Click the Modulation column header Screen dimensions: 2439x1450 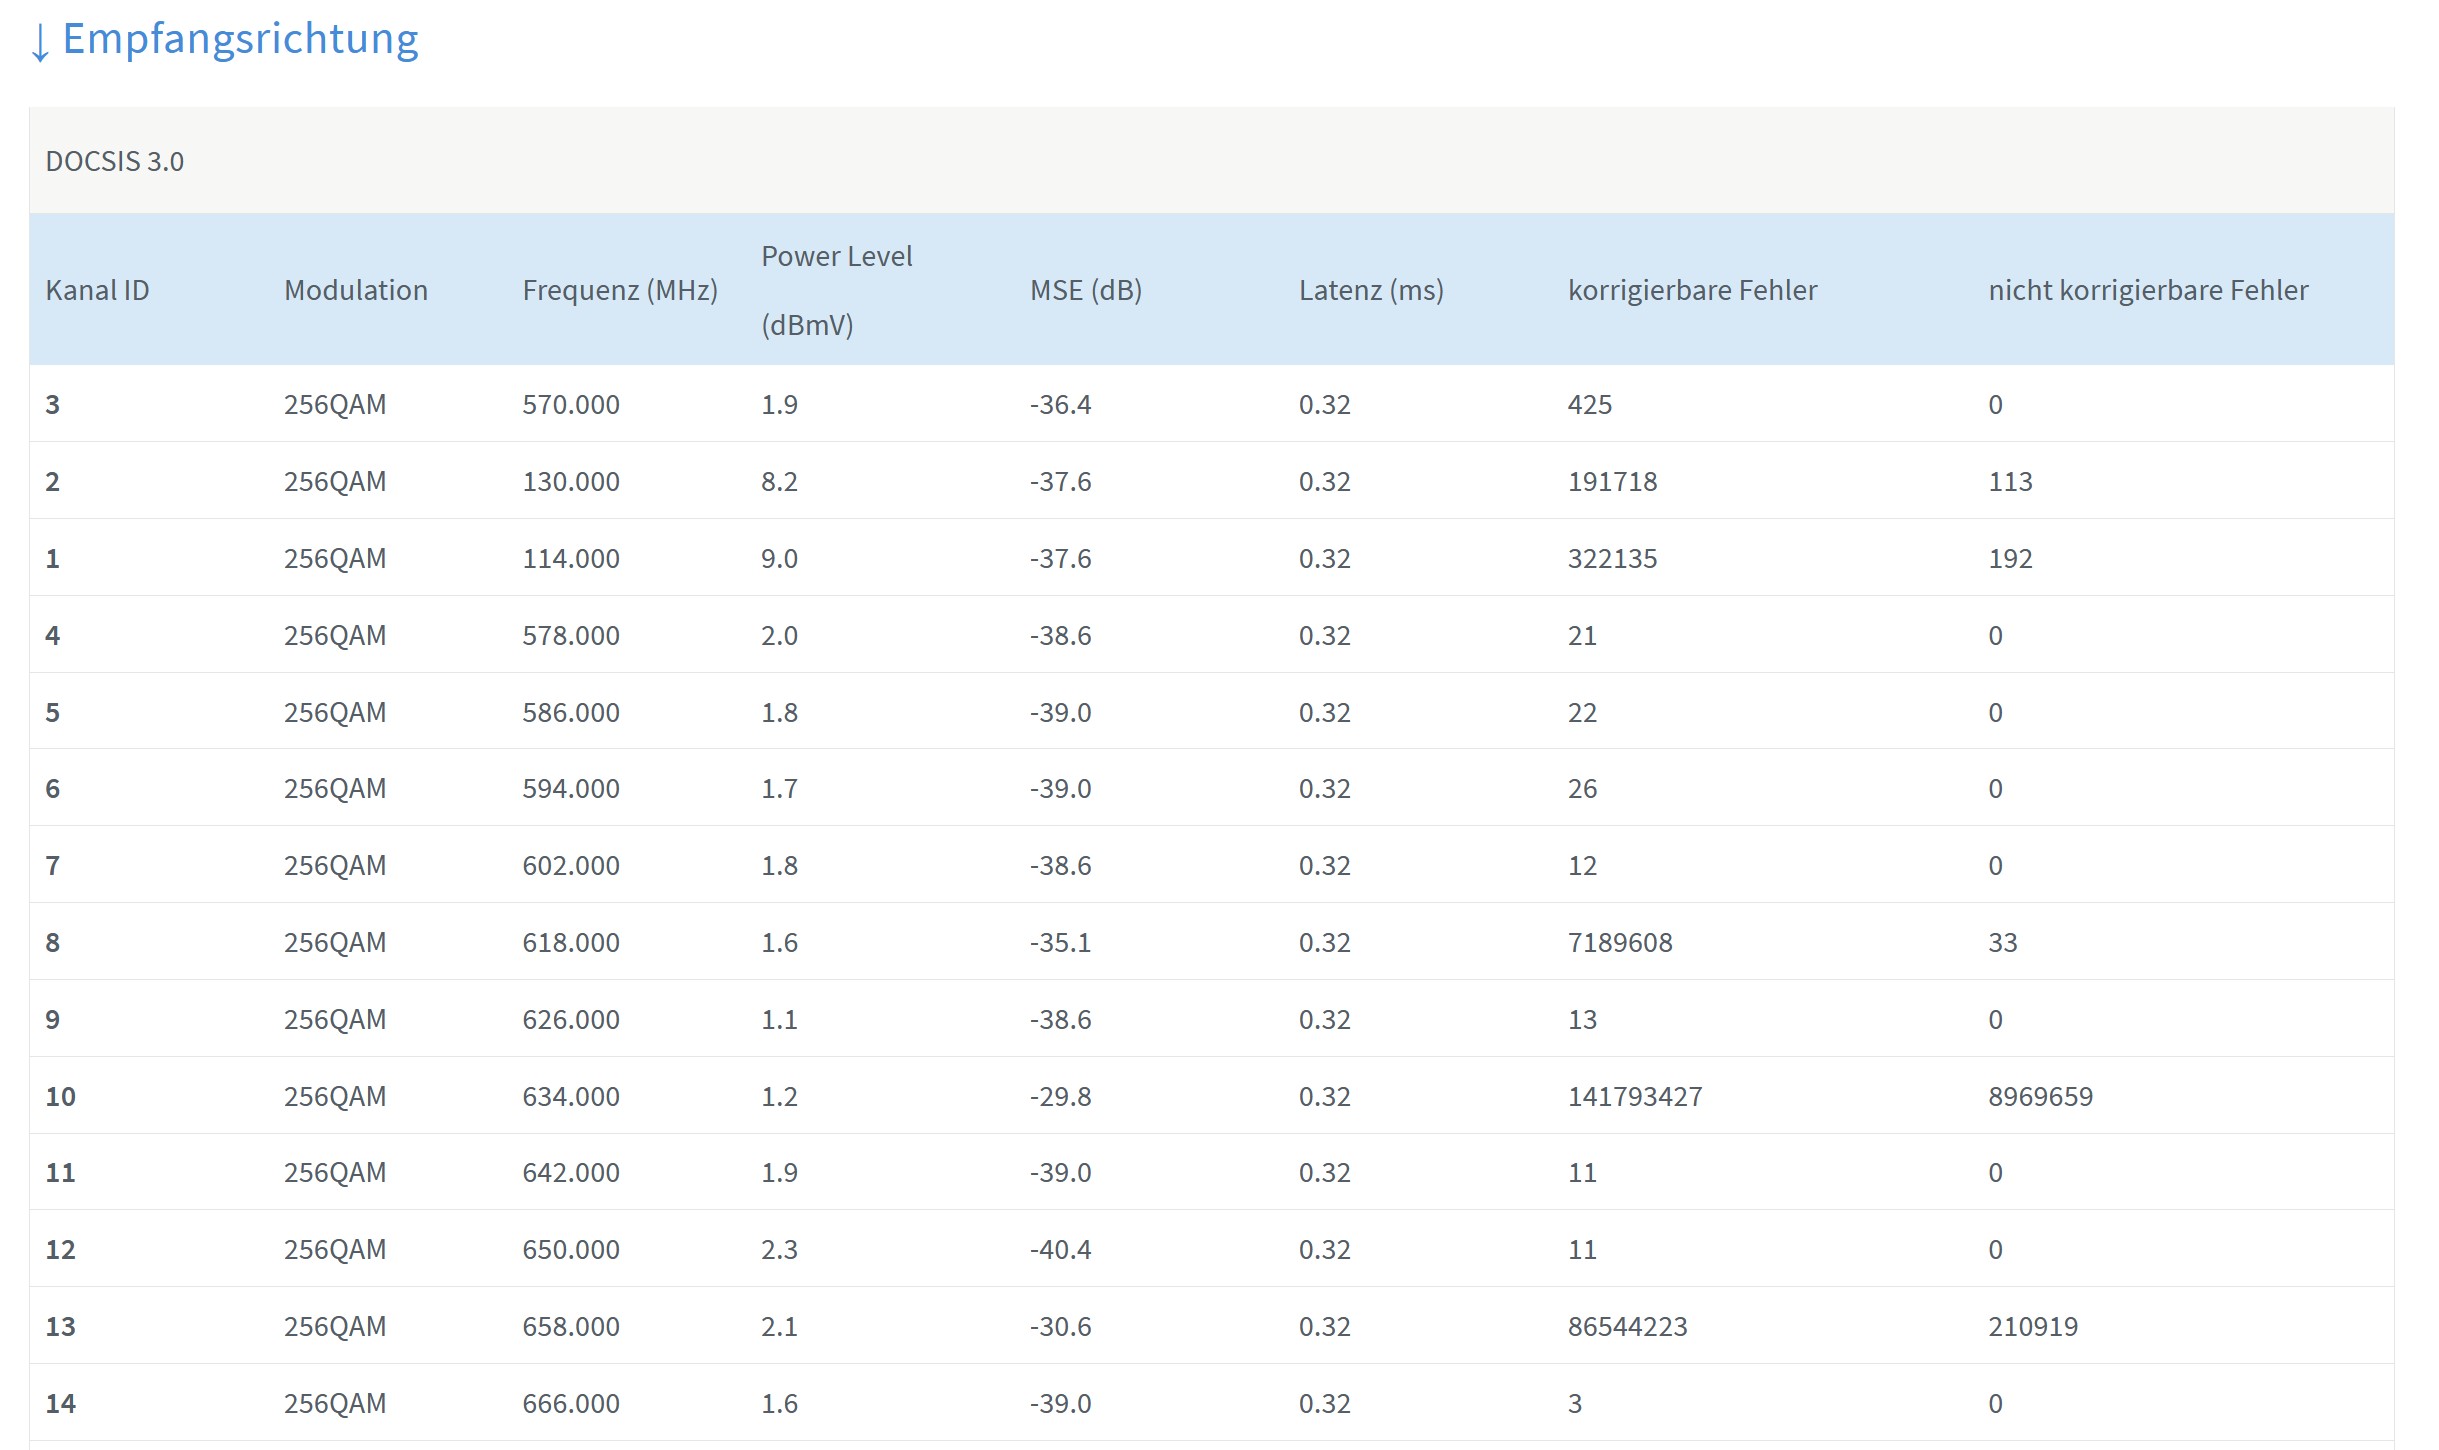click(355, 290)
